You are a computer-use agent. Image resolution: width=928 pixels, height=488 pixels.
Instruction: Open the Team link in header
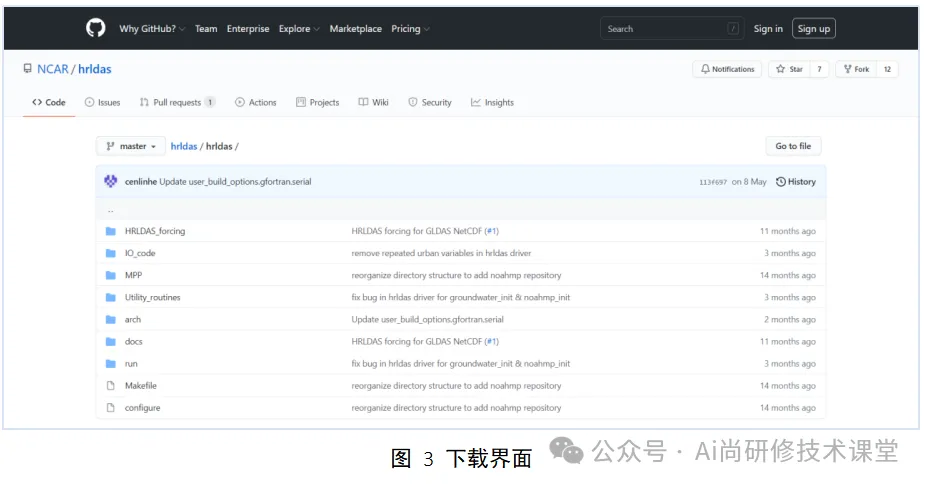pos(206,28)
